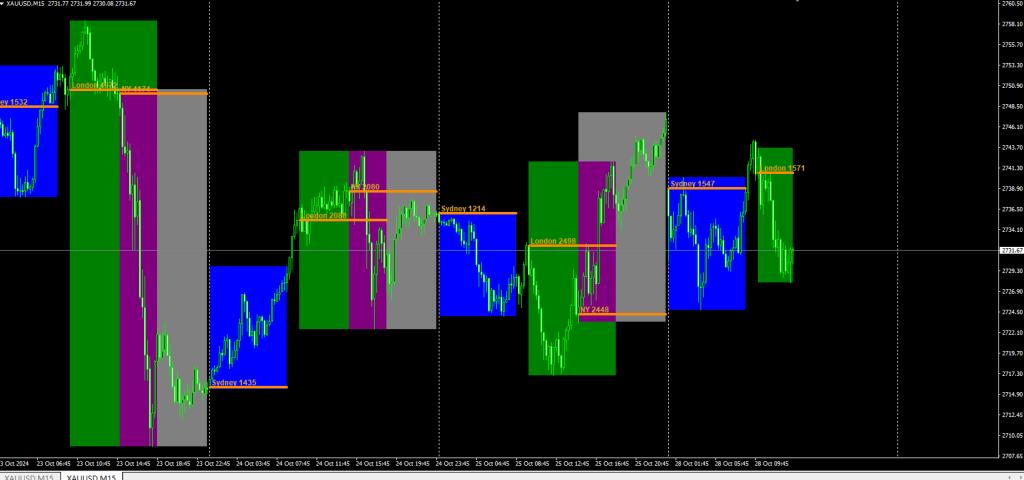Click the current price tag 2731.67
Image resolution: width=1024 pixels, height=480 pixels.
pyautogui.click(x=1012, y=250)
